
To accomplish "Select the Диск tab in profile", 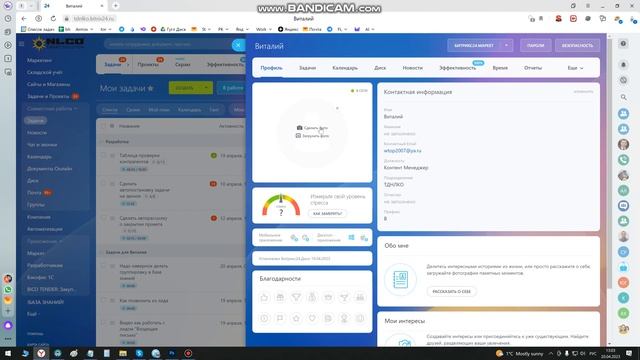I will [380, 68].
